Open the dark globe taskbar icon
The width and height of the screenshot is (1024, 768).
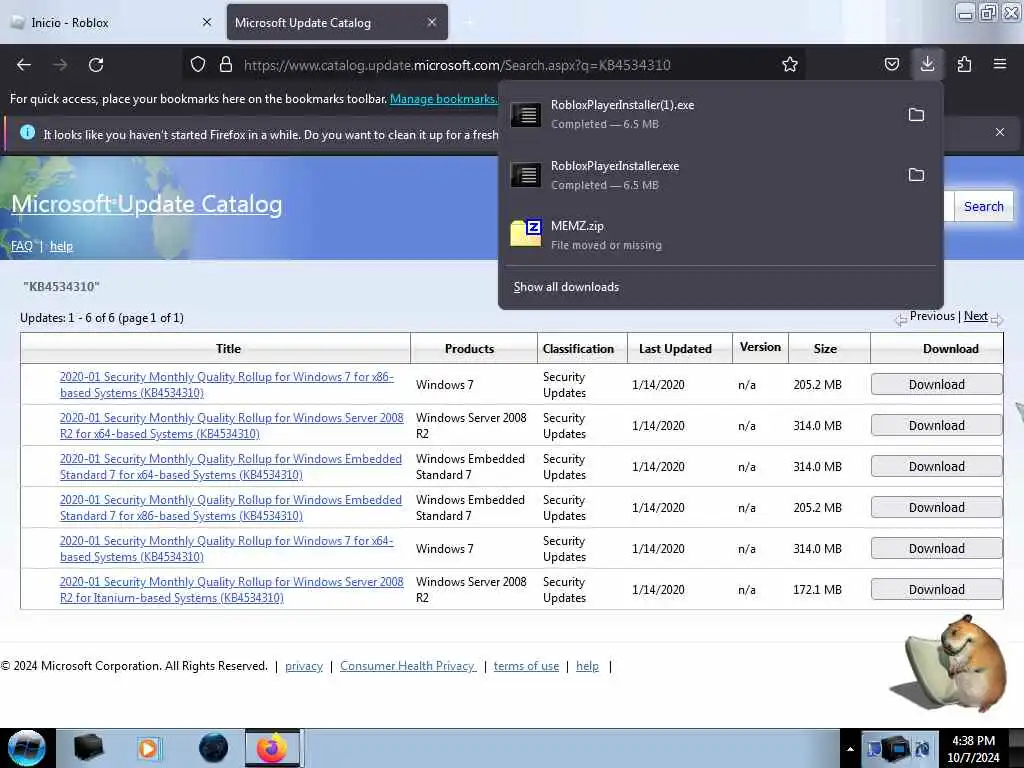click(x=213, y=748)
